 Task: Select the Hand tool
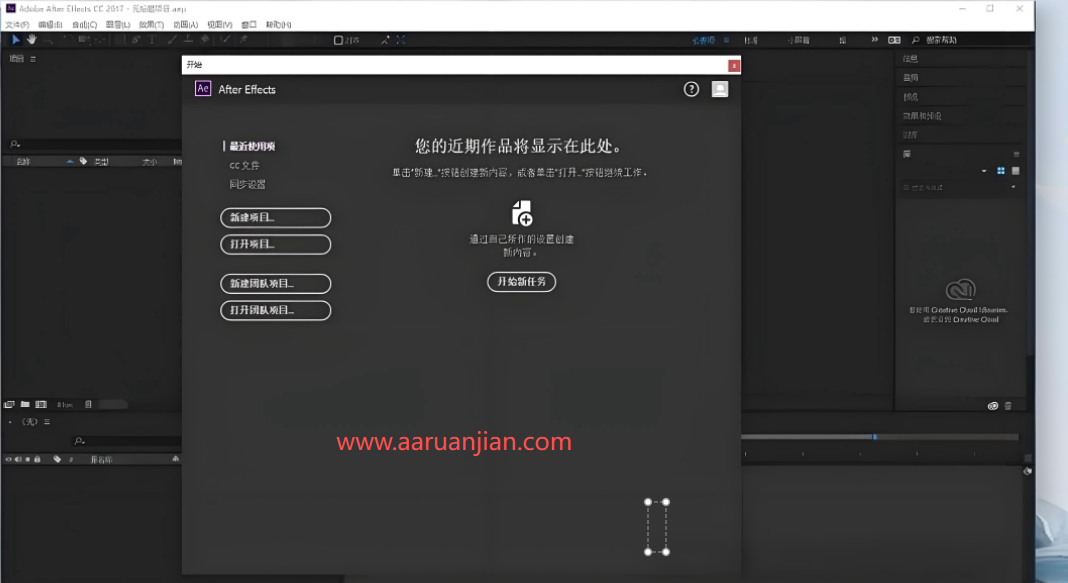[x=31, y=40]
